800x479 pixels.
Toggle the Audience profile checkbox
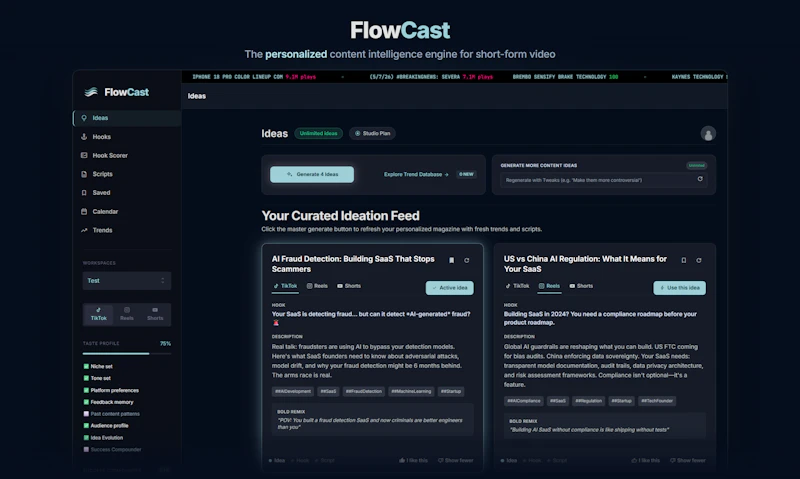tap(86, 425)
